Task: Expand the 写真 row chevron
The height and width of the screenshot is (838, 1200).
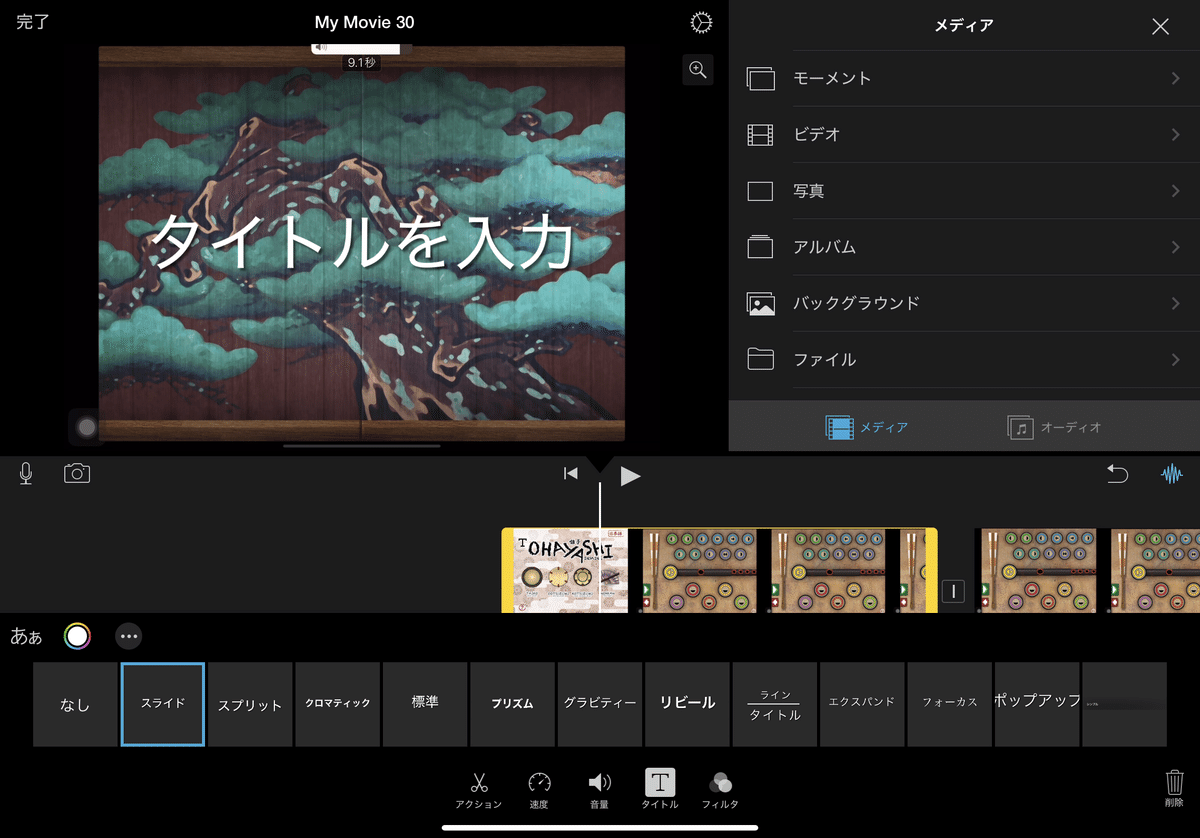Action: pyautogui.click(x=1176, y=191)
